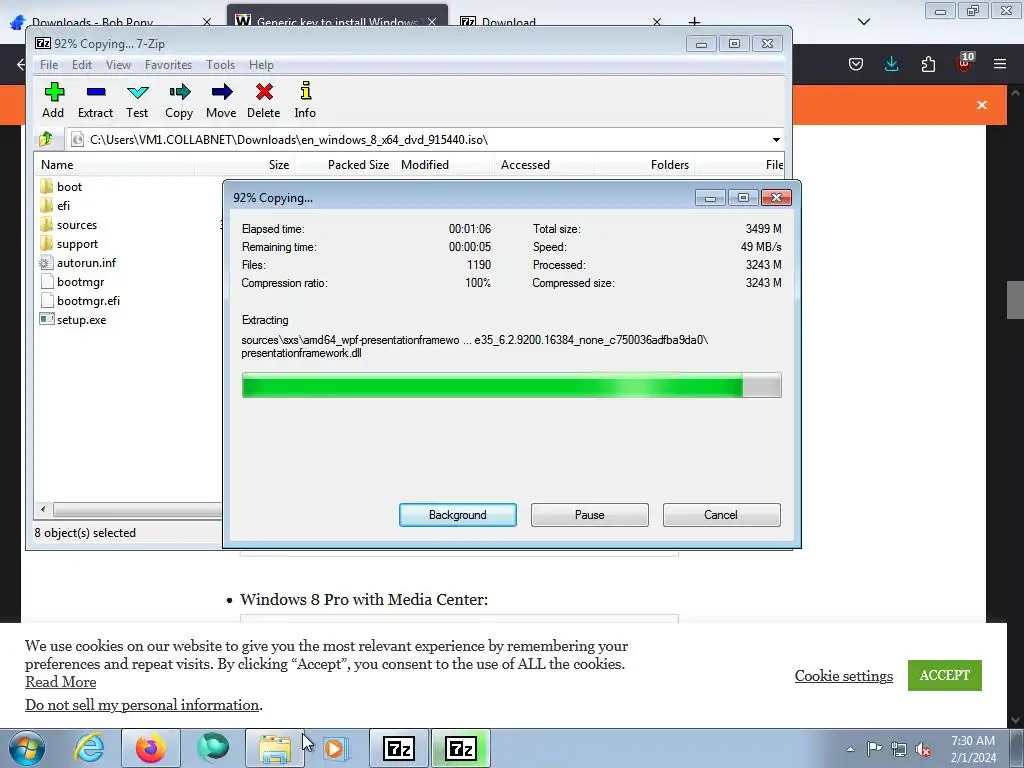Sort by Folders column header
This screenshot has width=1024, height=768.
click(644, 165)
